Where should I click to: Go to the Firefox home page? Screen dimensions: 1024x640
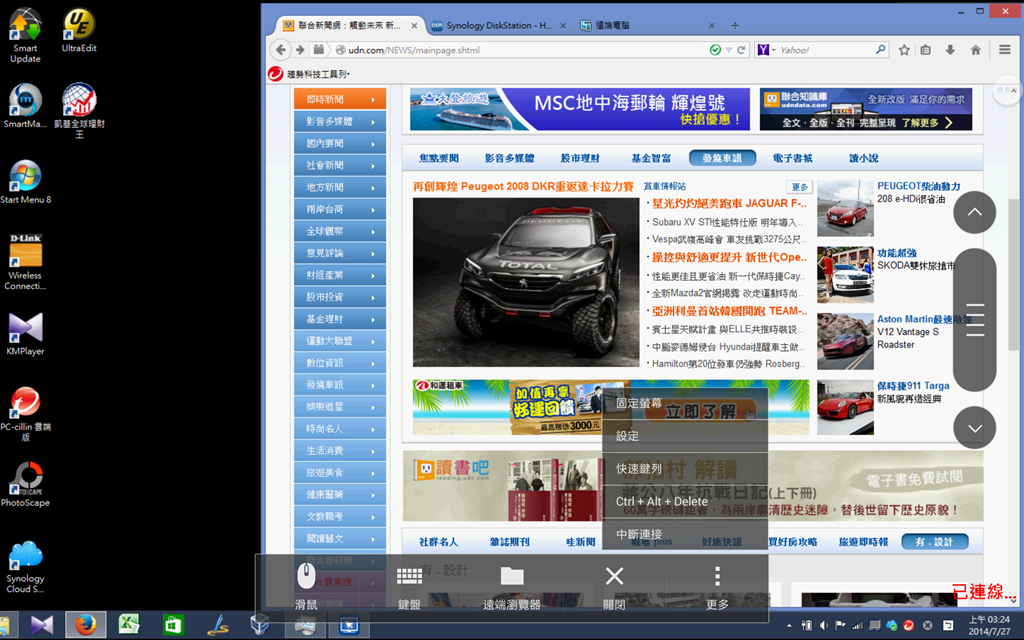(x=976, y=50)
